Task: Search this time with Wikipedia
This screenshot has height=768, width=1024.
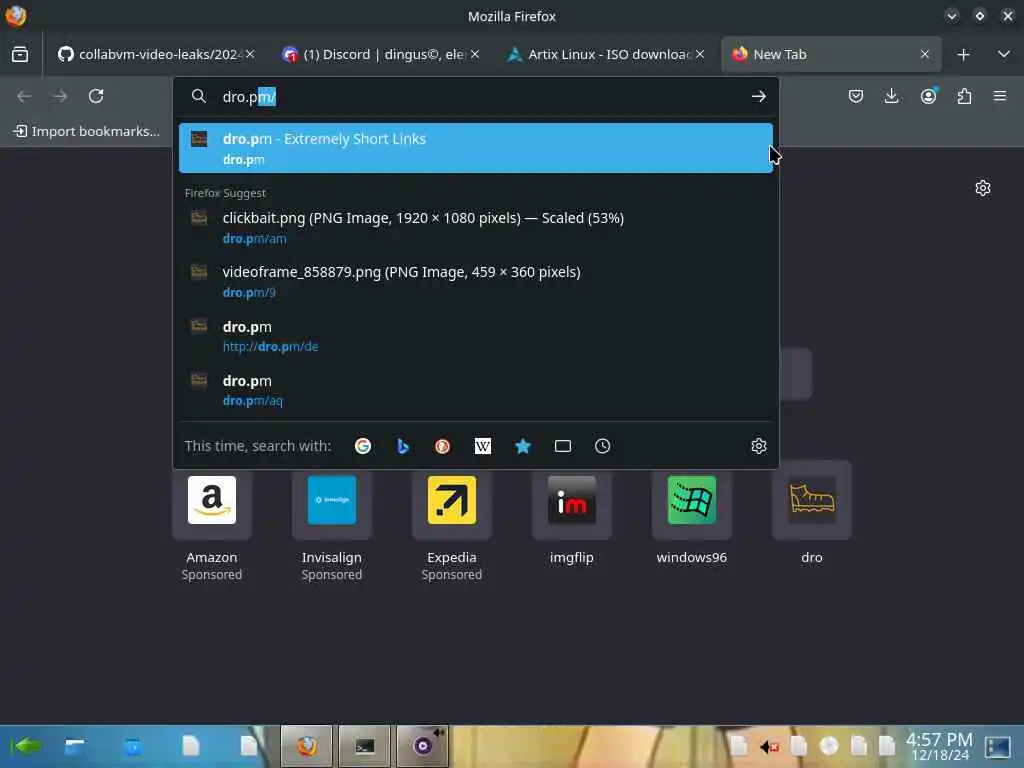Action: point(483,446)
